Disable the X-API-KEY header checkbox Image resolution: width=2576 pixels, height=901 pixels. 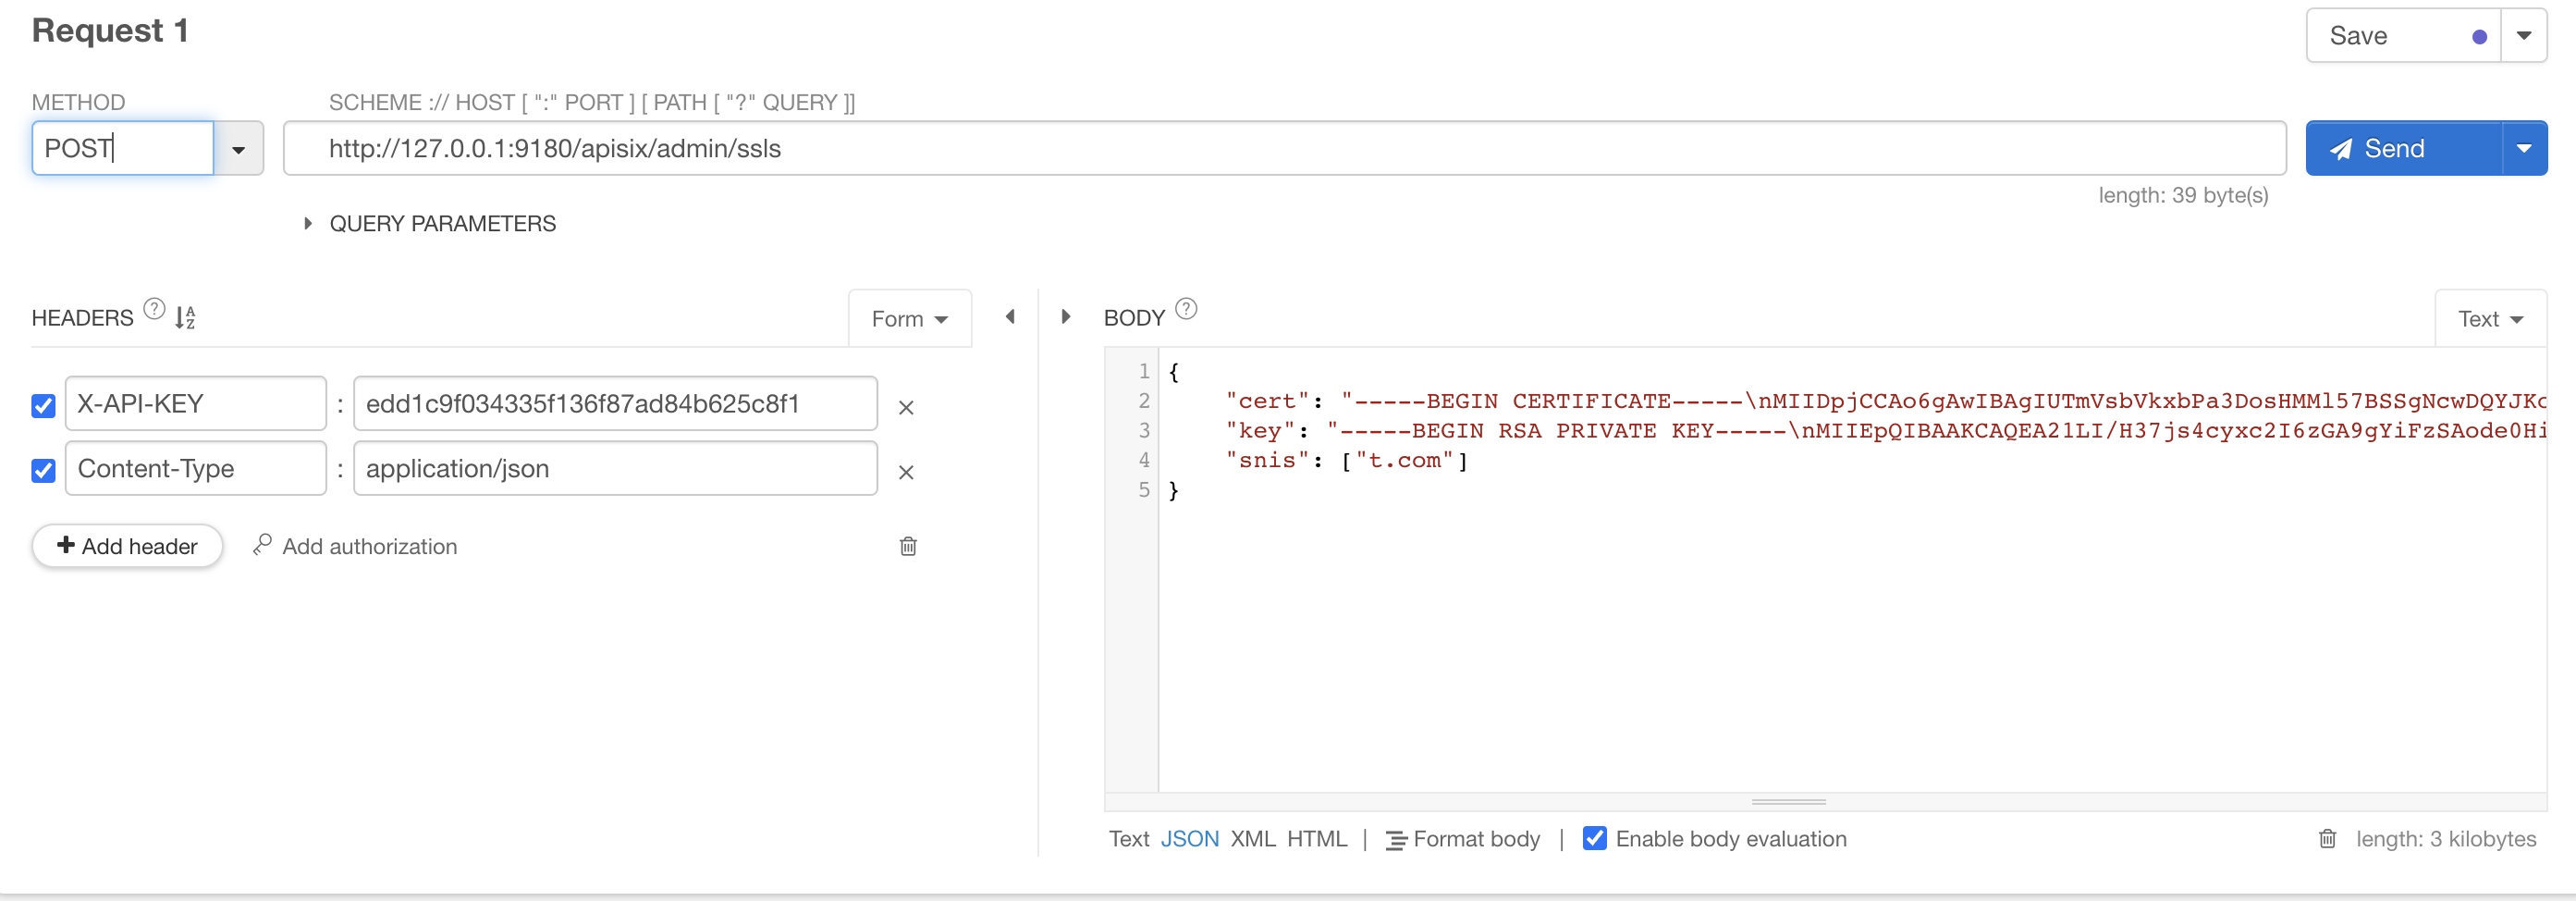(x=43, y=404)
